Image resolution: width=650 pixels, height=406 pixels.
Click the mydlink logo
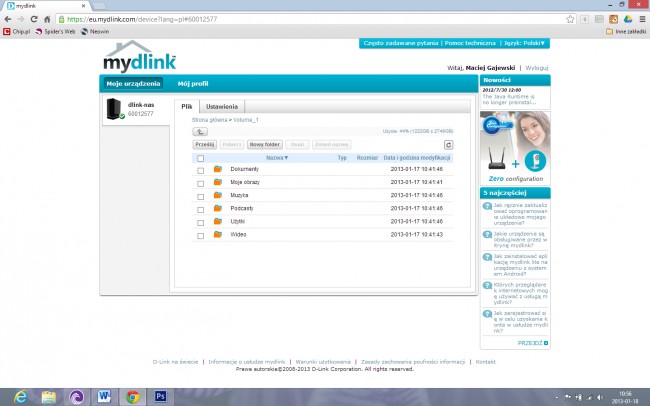tap(140, 57)
